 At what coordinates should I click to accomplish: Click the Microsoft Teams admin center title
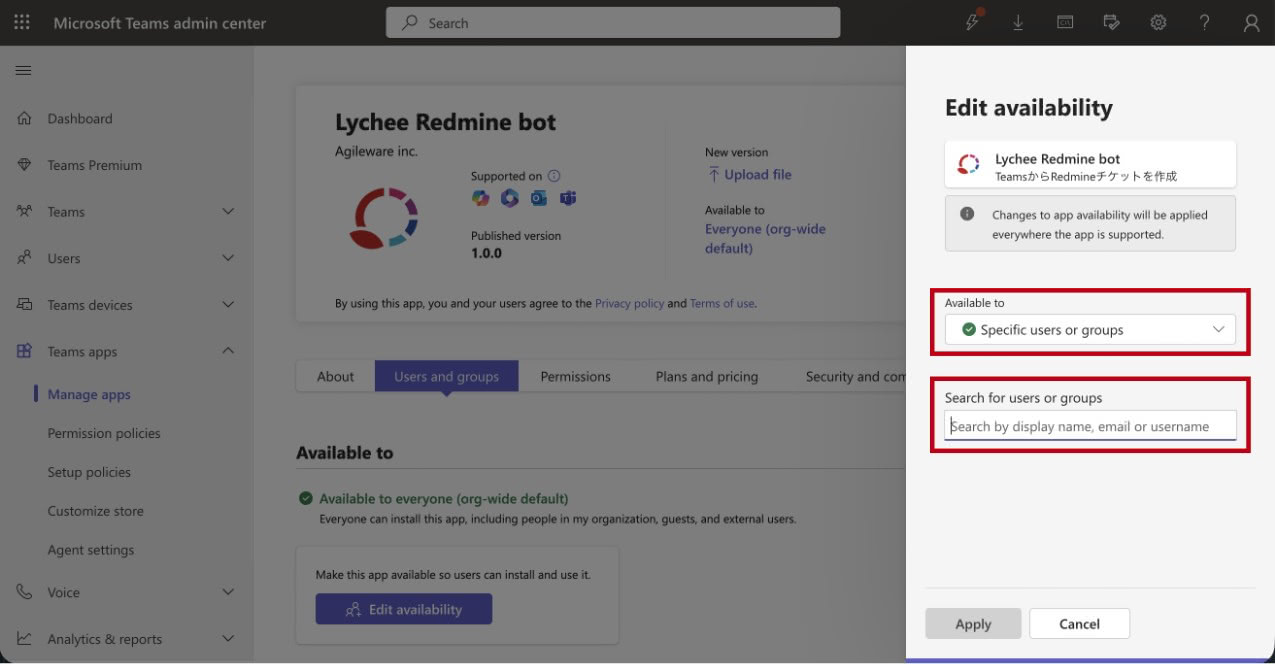[x=160, y=23]
